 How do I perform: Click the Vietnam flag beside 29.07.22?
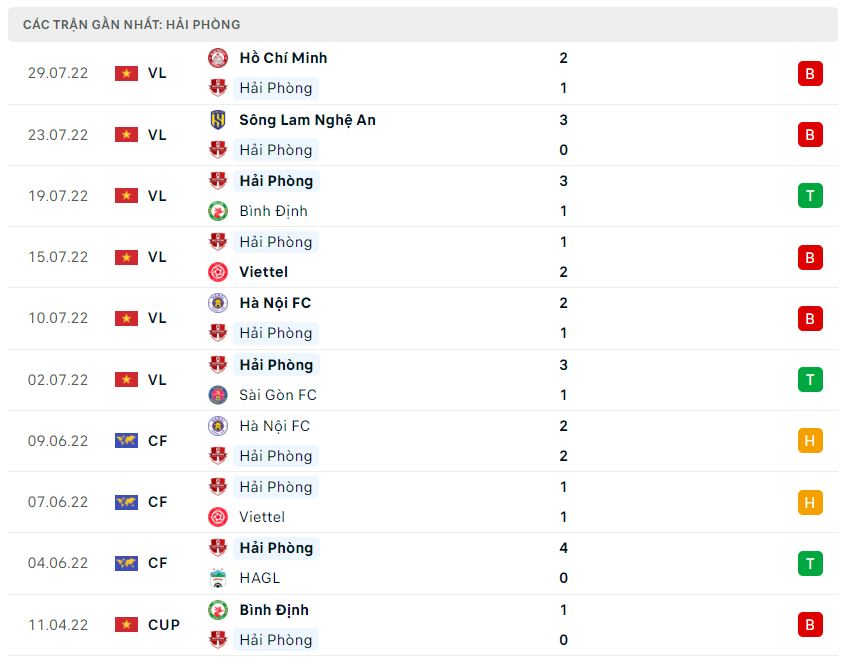click(x=126, y=73)
